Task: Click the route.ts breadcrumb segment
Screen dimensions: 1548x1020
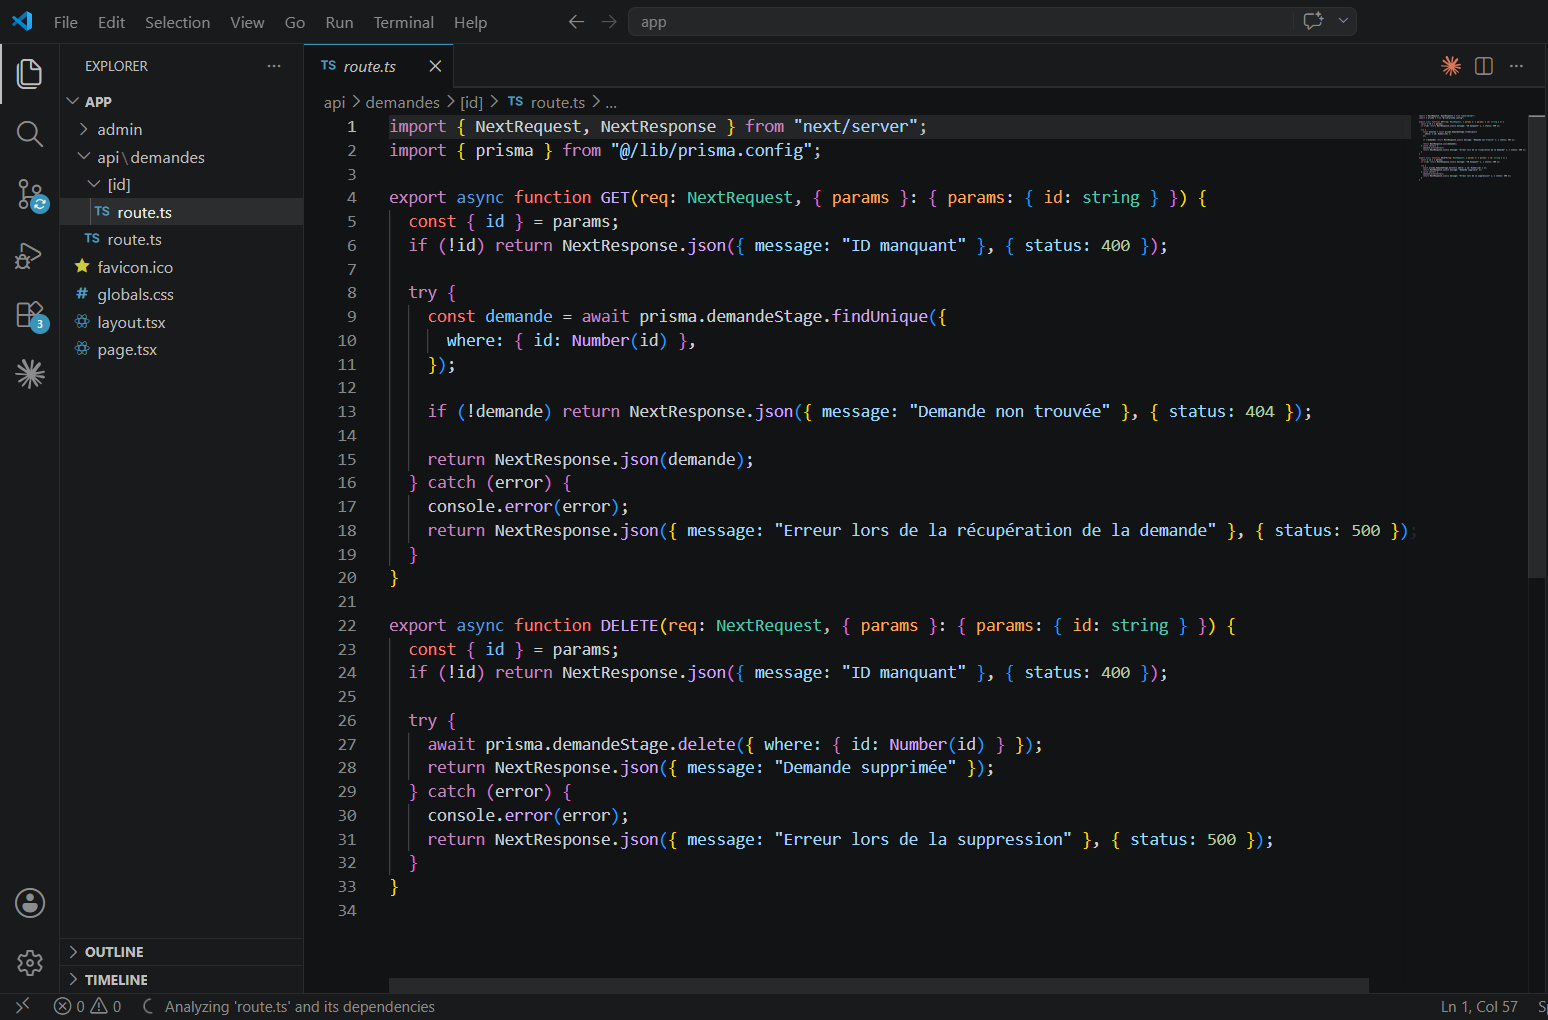Action: click(x=546, y=102)
